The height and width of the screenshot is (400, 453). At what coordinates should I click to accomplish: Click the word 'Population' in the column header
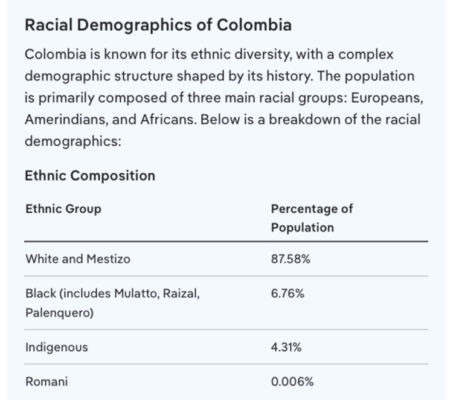302,227
